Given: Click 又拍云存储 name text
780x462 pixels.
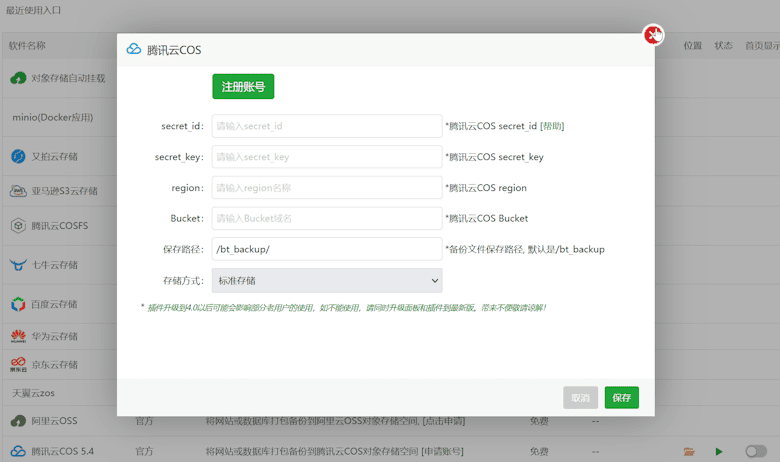Looking at the screenshot, I should [x=55, y=157].
